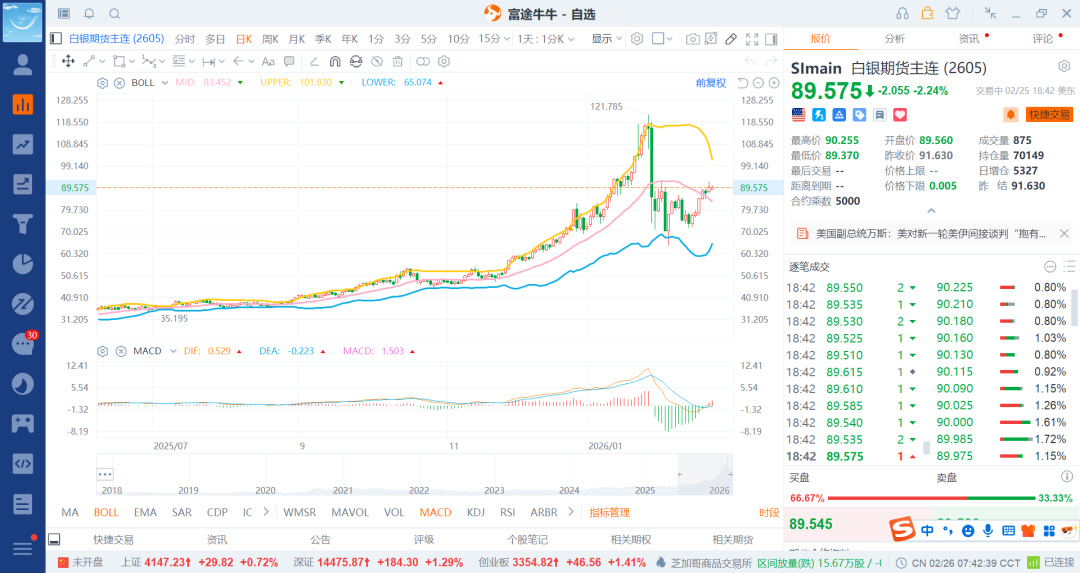1080x573 pixels.
Task: Open the 评论 comments tab
Action: (1043, 39)
